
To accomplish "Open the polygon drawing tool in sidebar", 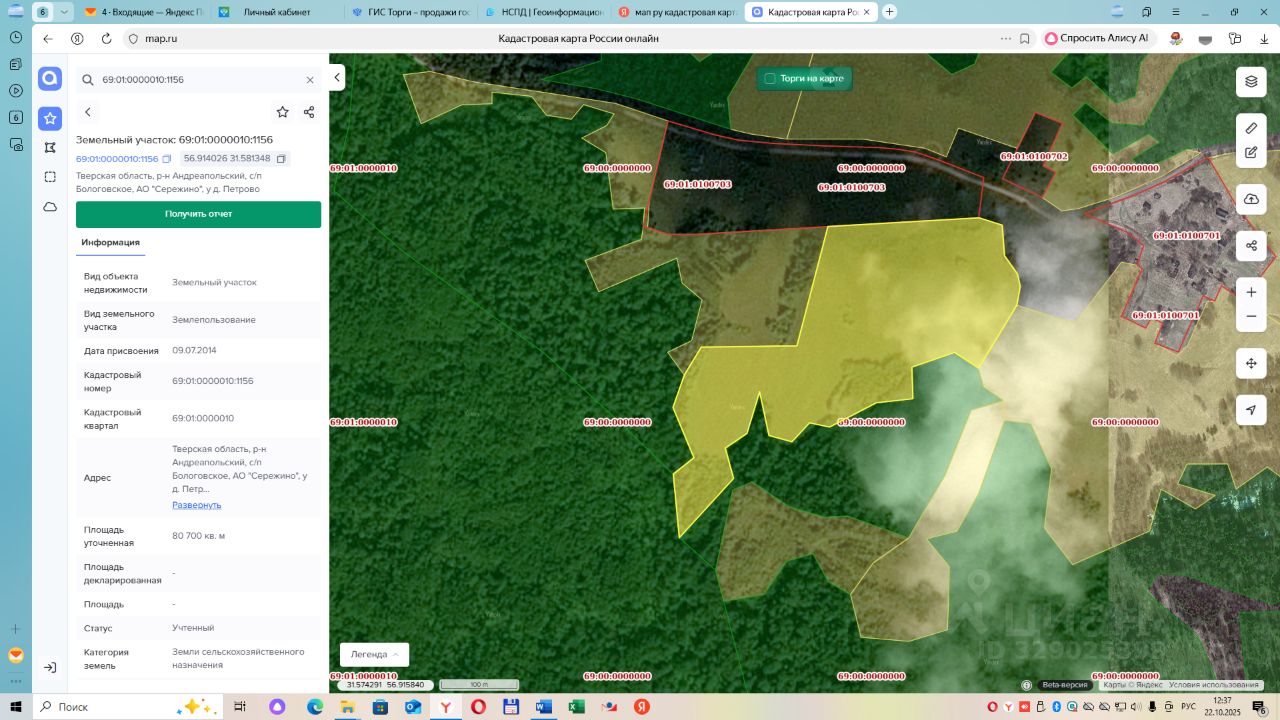I will pyautogui.click(x=50, y=148).
